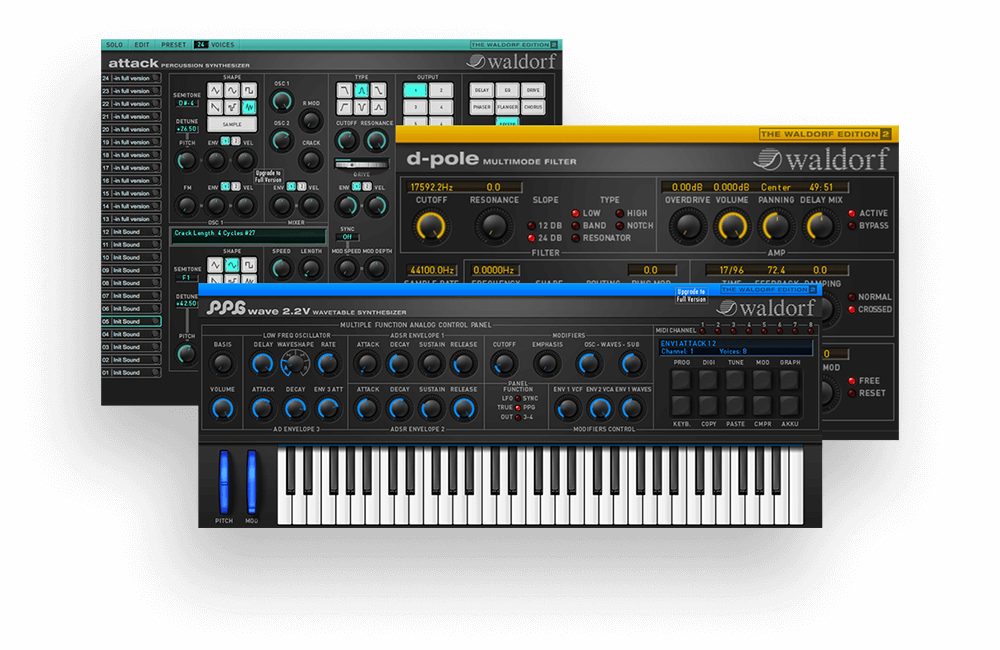Select the highlighted 05 Init Sound slot
This screenshot has width=1000, height=650.
click(x=131, y=321)
